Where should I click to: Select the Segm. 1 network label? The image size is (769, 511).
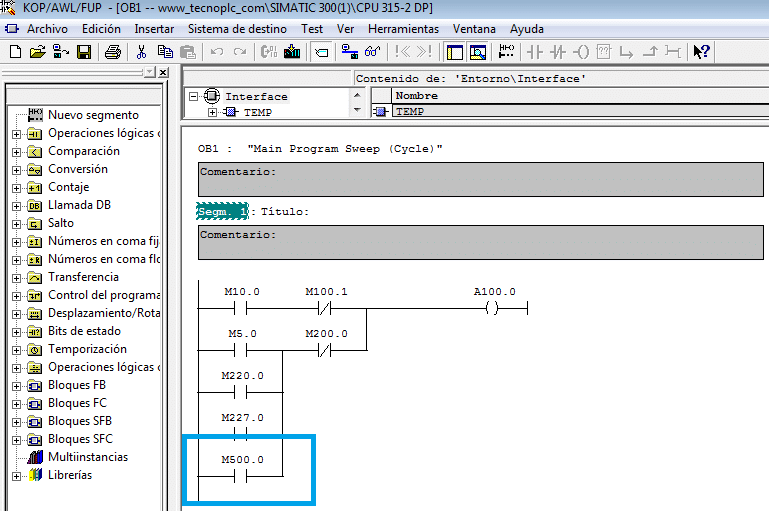(223, 211)
